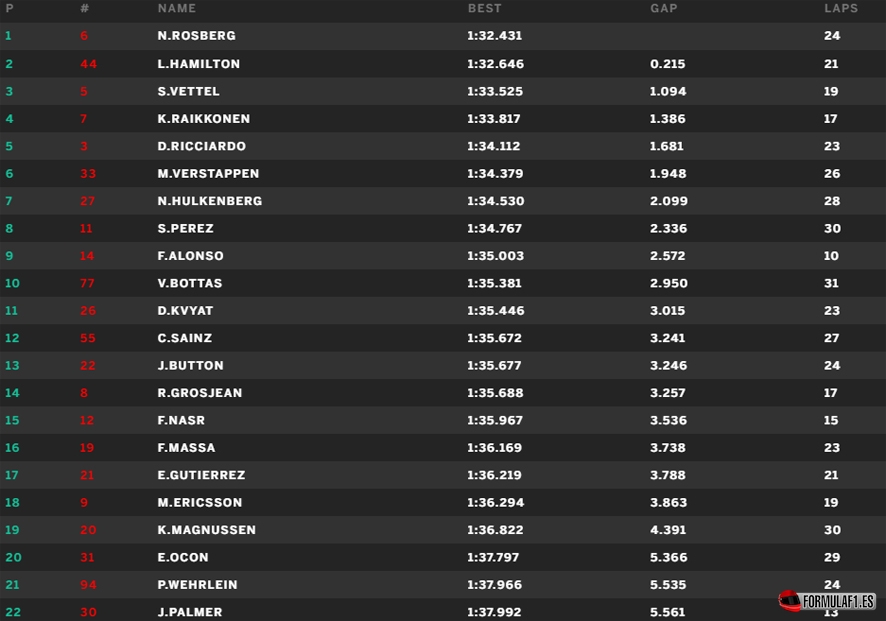
Task: Select position number 10 for V.BOTTAS
Action: (x=12, y=283)
